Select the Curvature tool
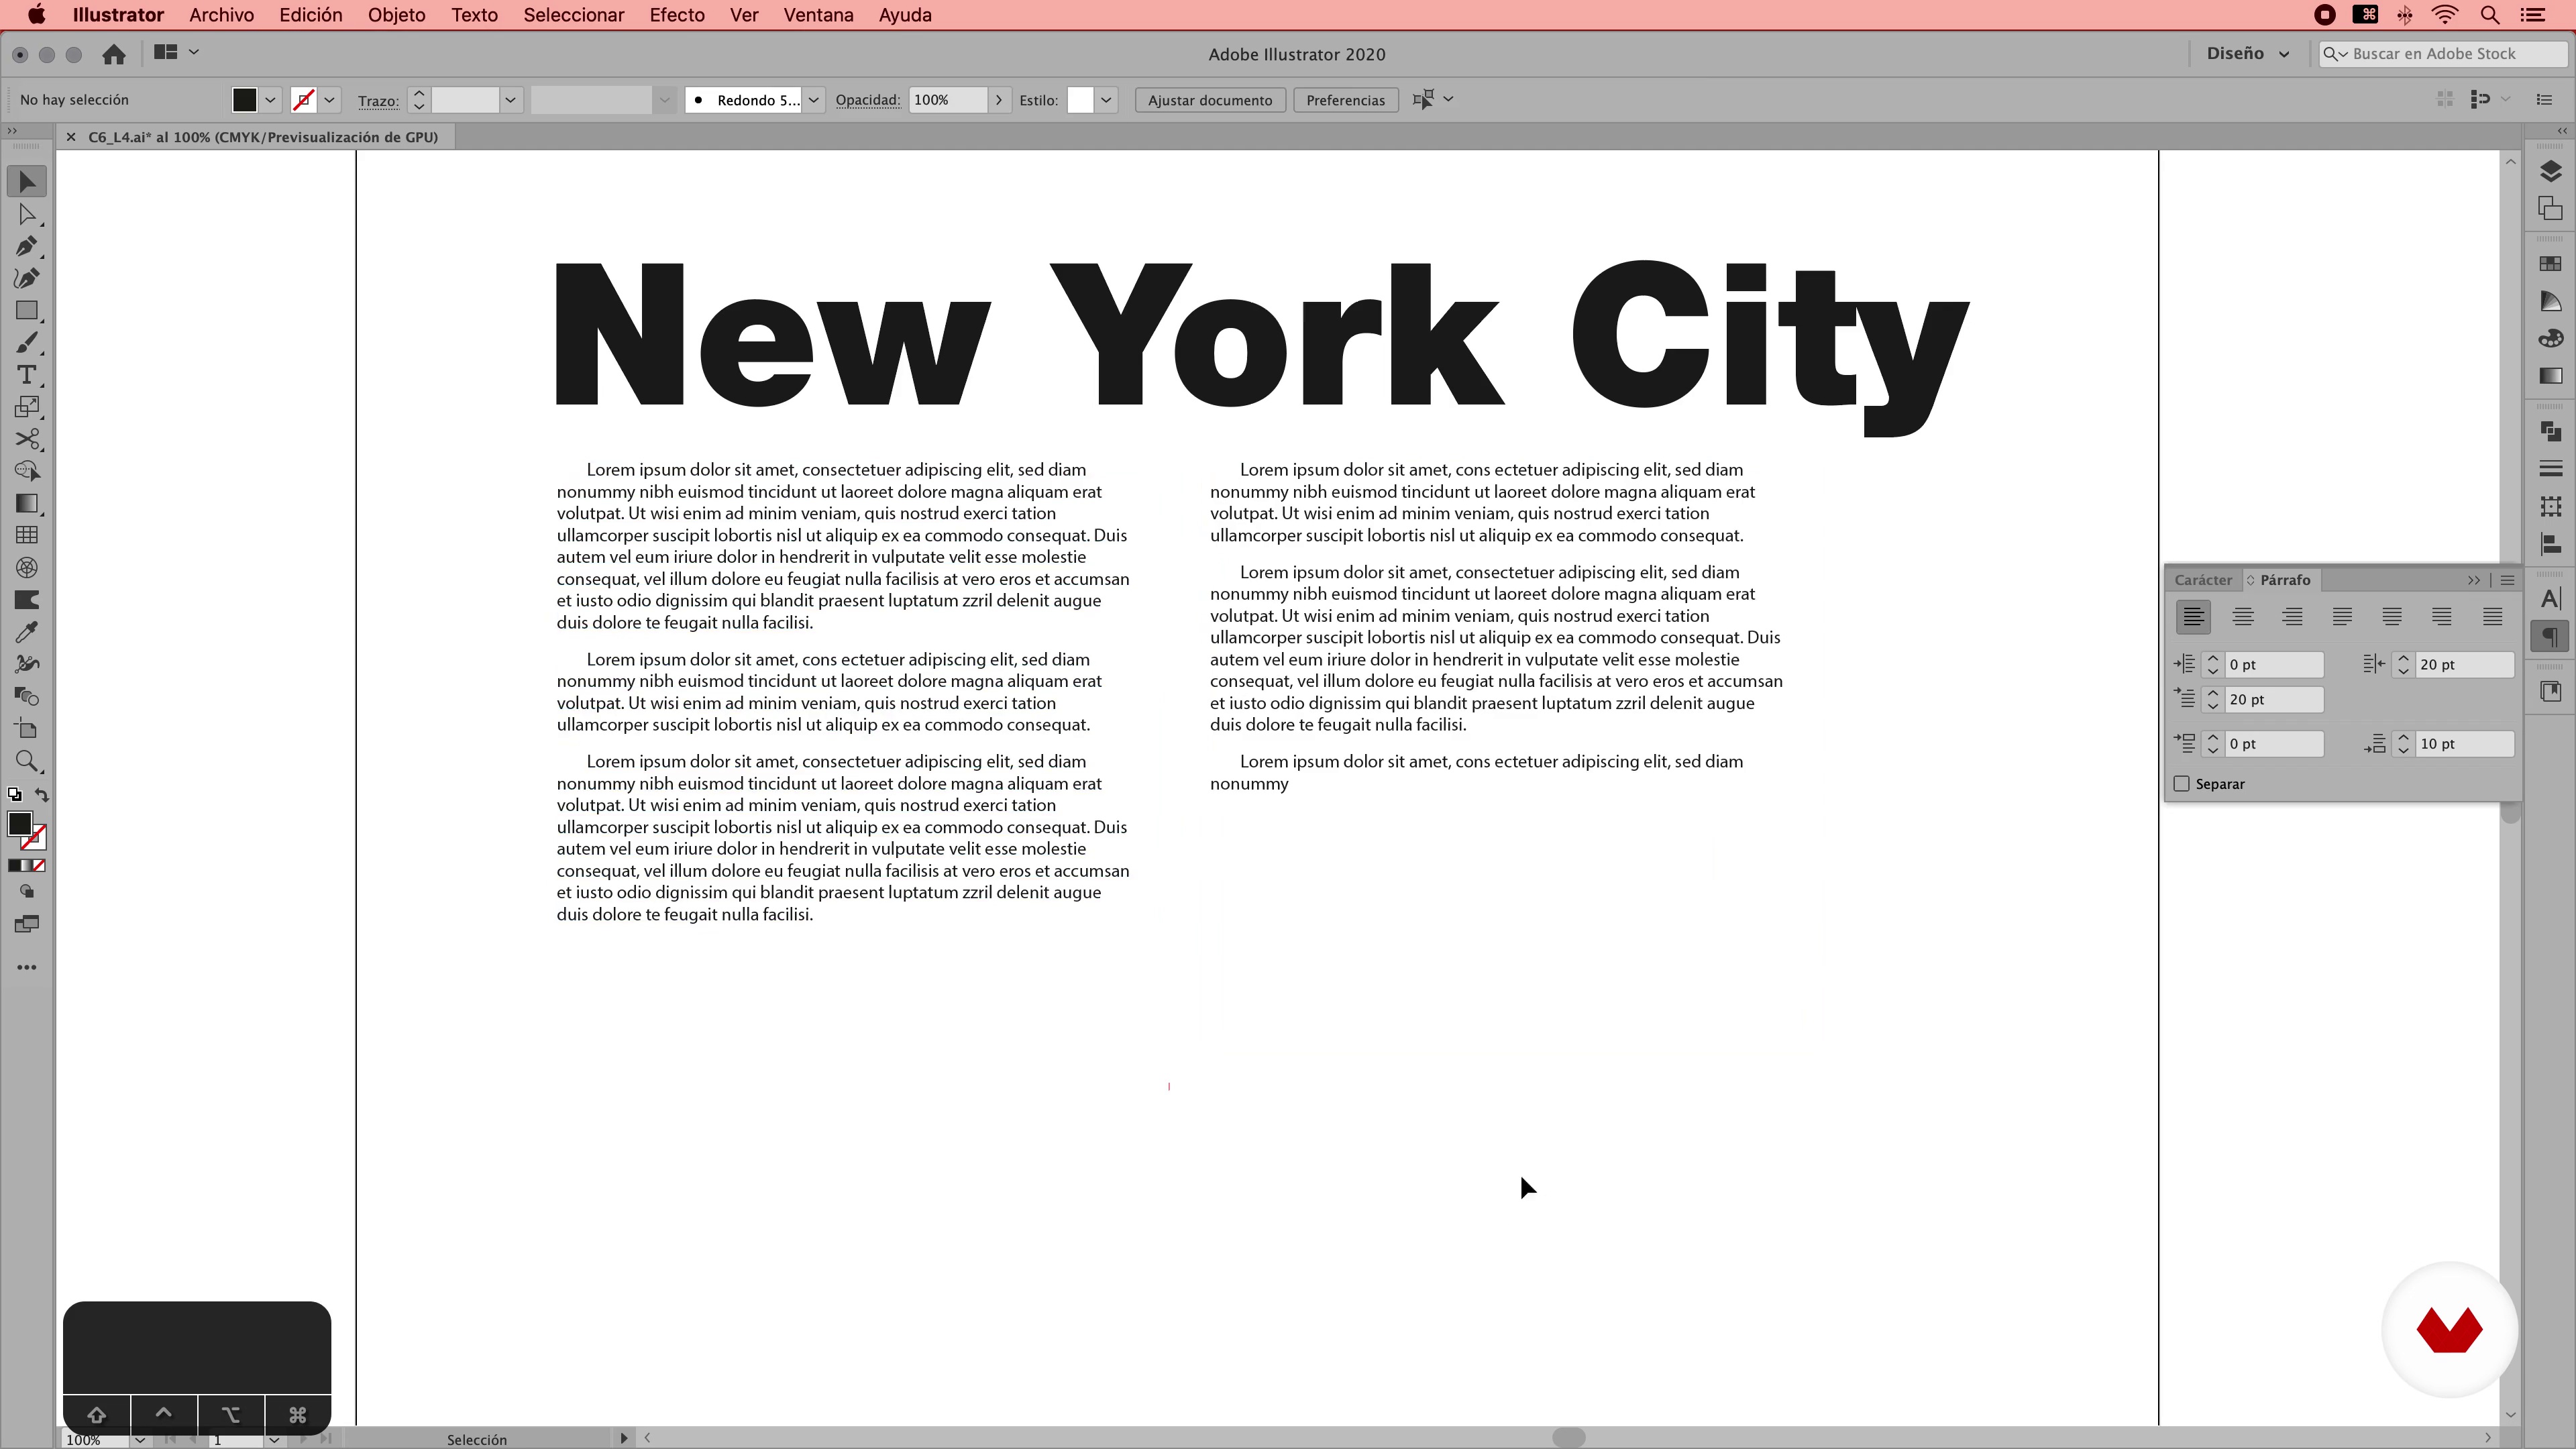Viewport: 2576px width, 1449px height. pyautogui.click(x=27, y=278)
